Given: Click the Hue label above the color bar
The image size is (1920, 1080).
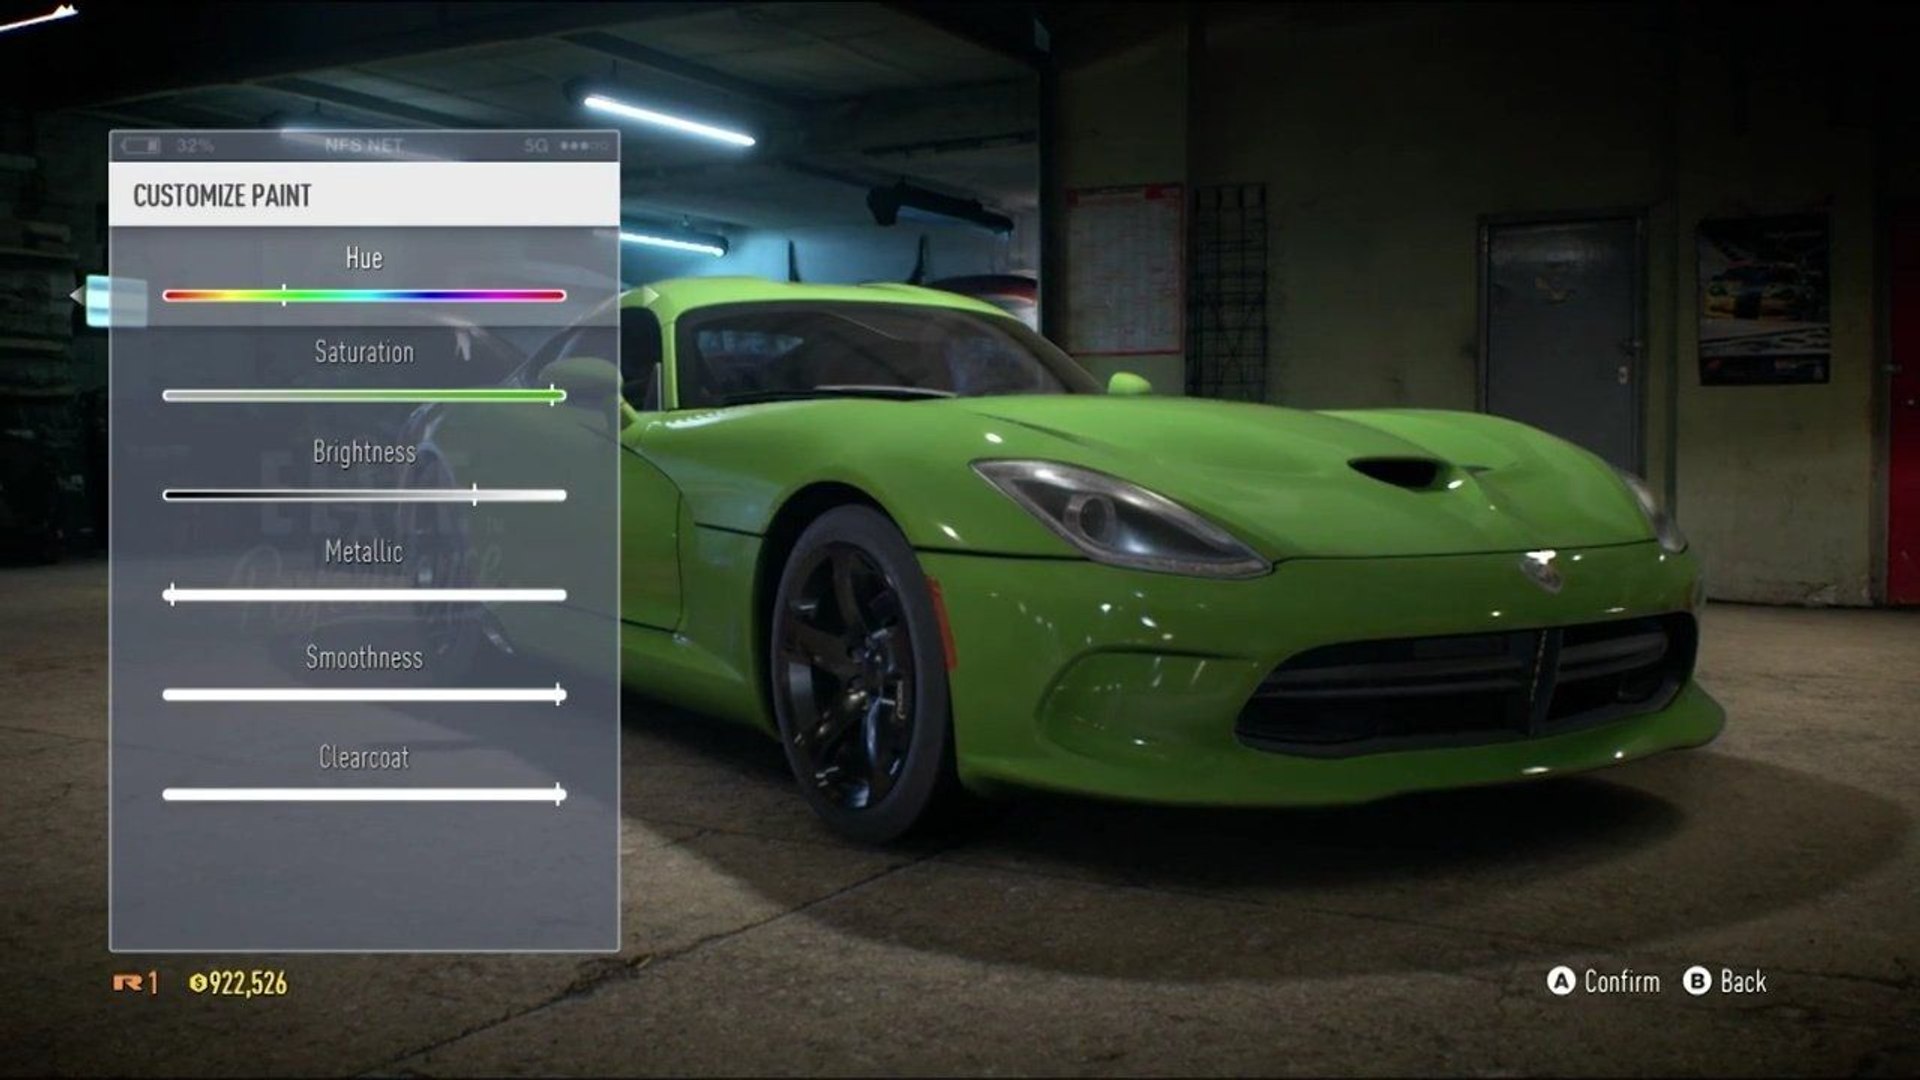Looking at the screenshot, I should (x=364, y=257).
